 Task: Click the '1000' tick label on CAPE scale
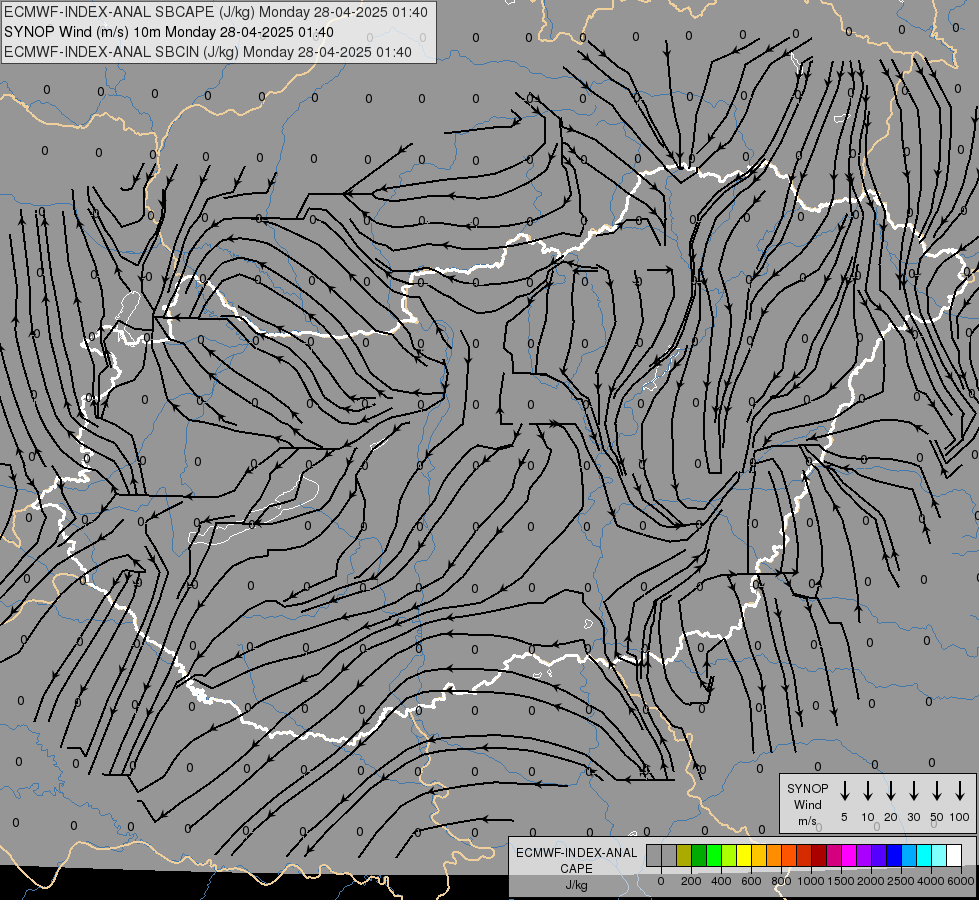point(811,881)
